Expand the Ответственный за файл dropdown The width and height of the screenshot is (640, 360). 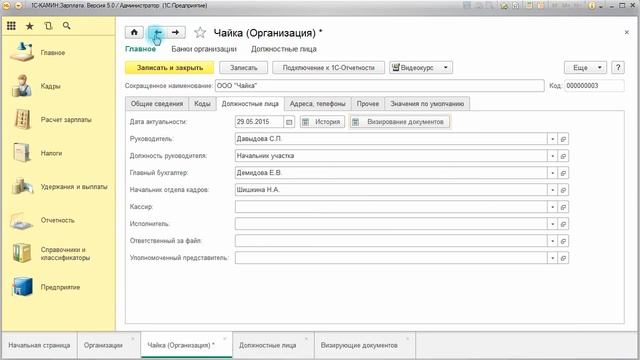point(553,241)
